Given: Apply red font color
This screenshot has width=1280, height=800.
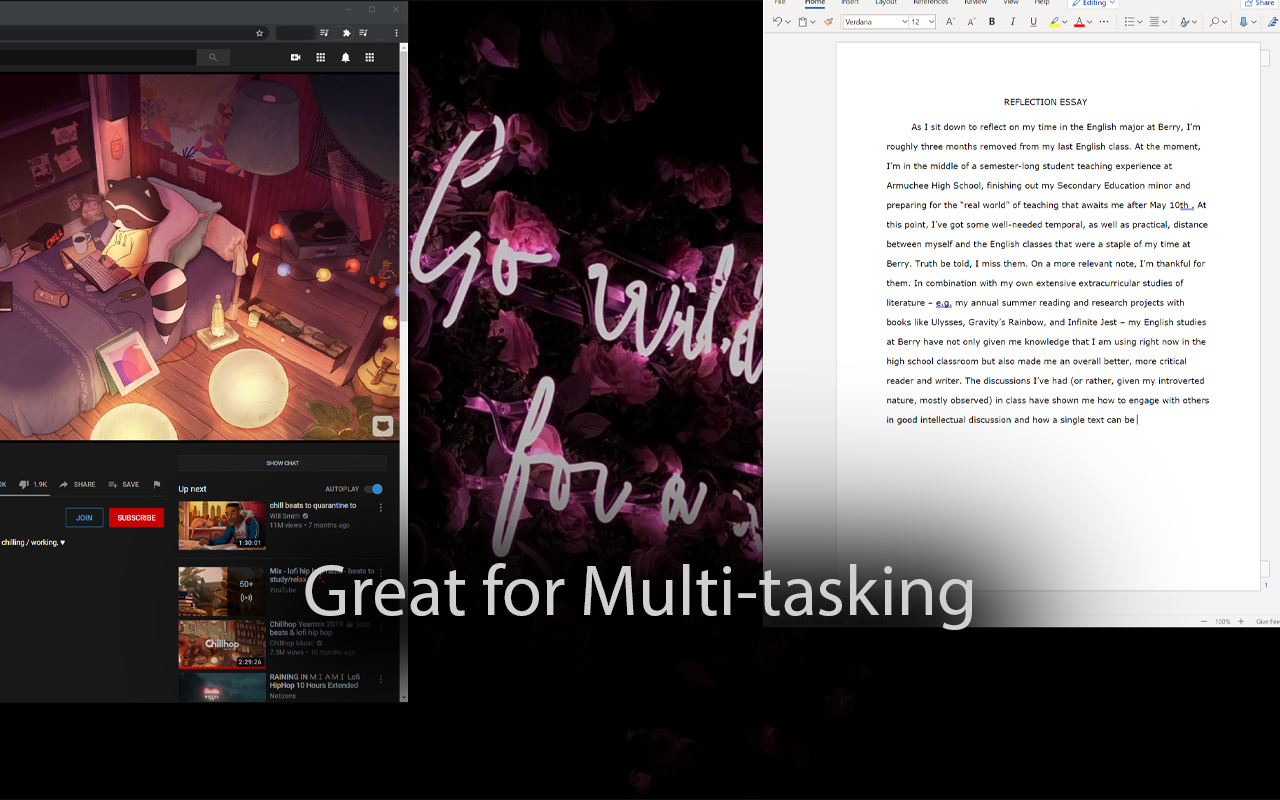Looking at the screenshot, I should (1079, 21).
